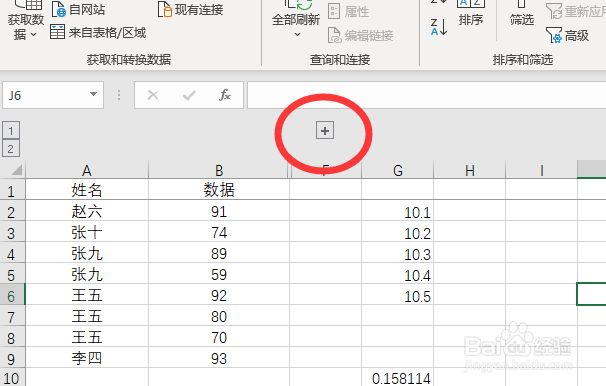606x386 pixels.
Task: Expand grouped columns with plus button
Action: coord(325,131)
